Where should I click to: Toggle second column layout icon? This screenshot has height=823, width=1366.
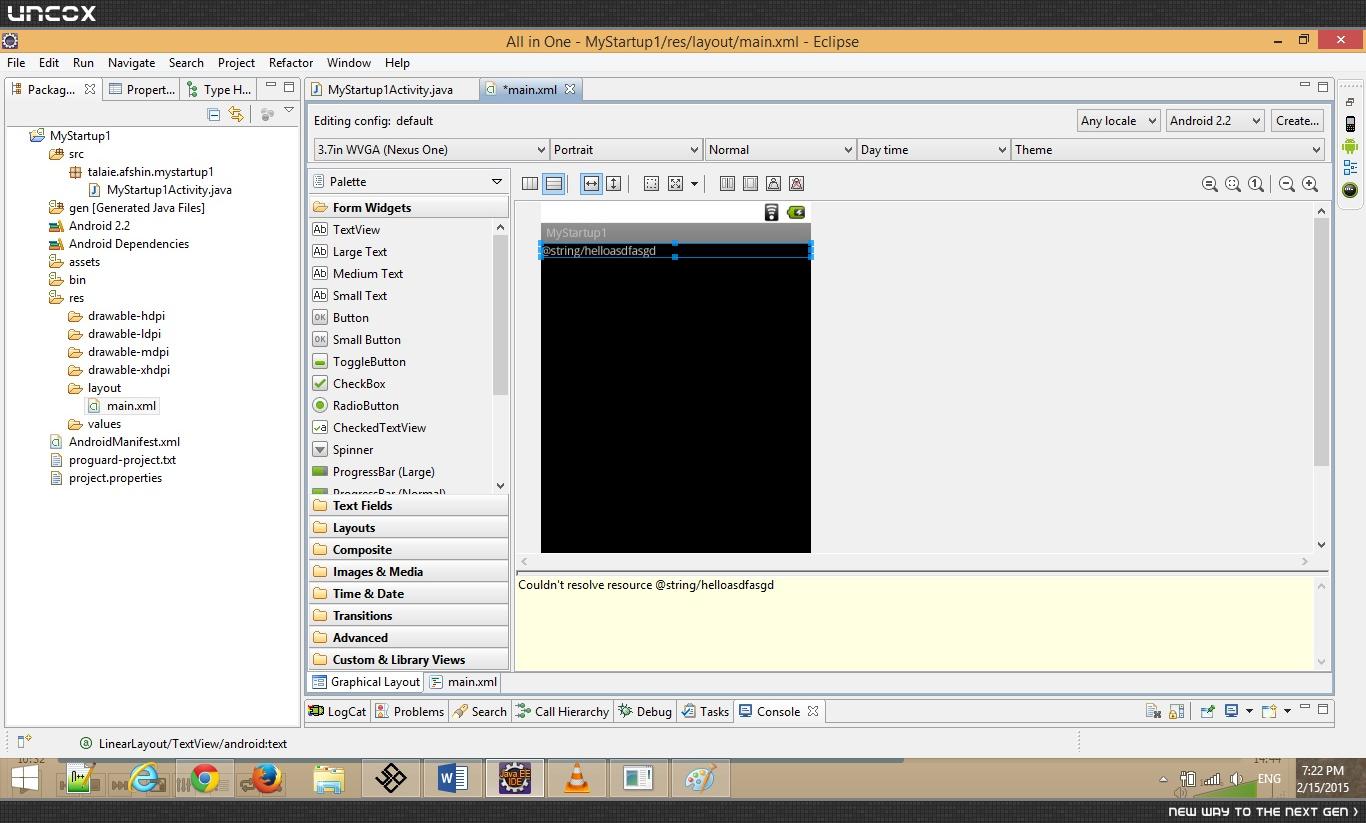pos(750,184)
